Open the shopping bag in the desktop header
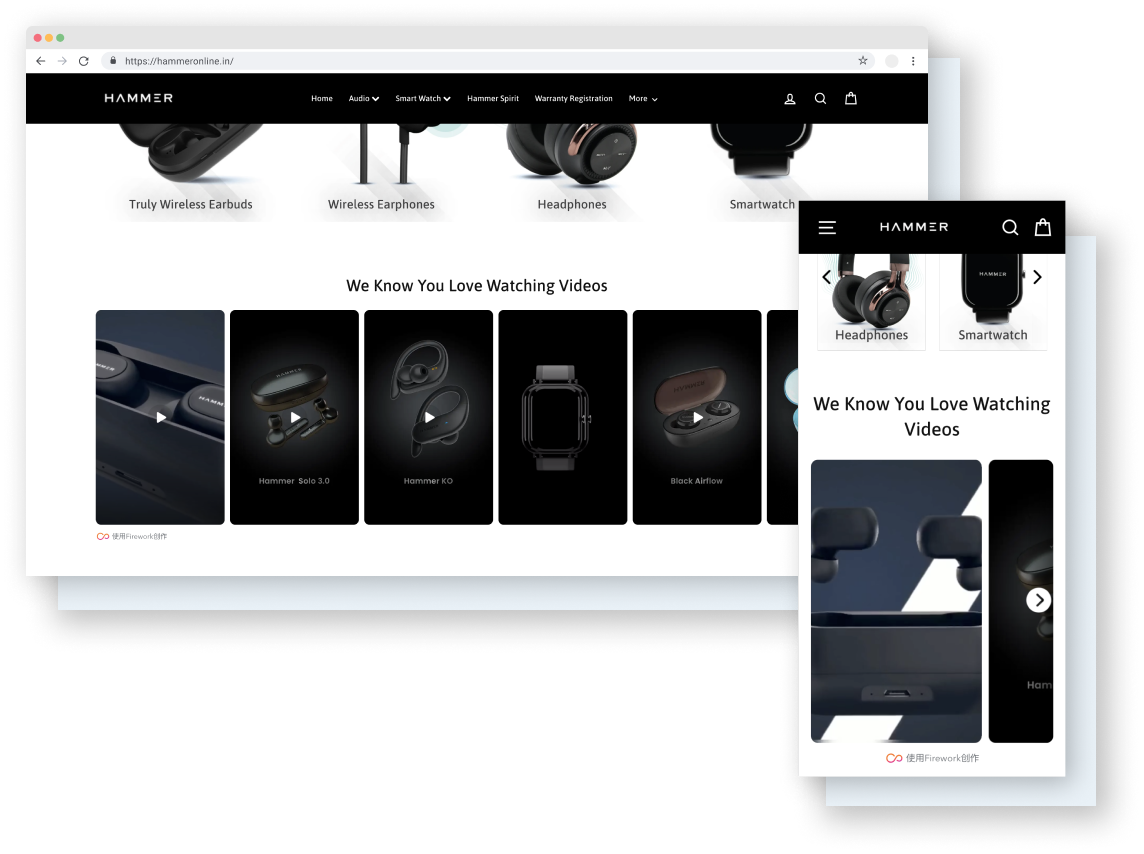The width and height of the screenshot is (1144, 854). pyautogui.click(x=851, y=98)
